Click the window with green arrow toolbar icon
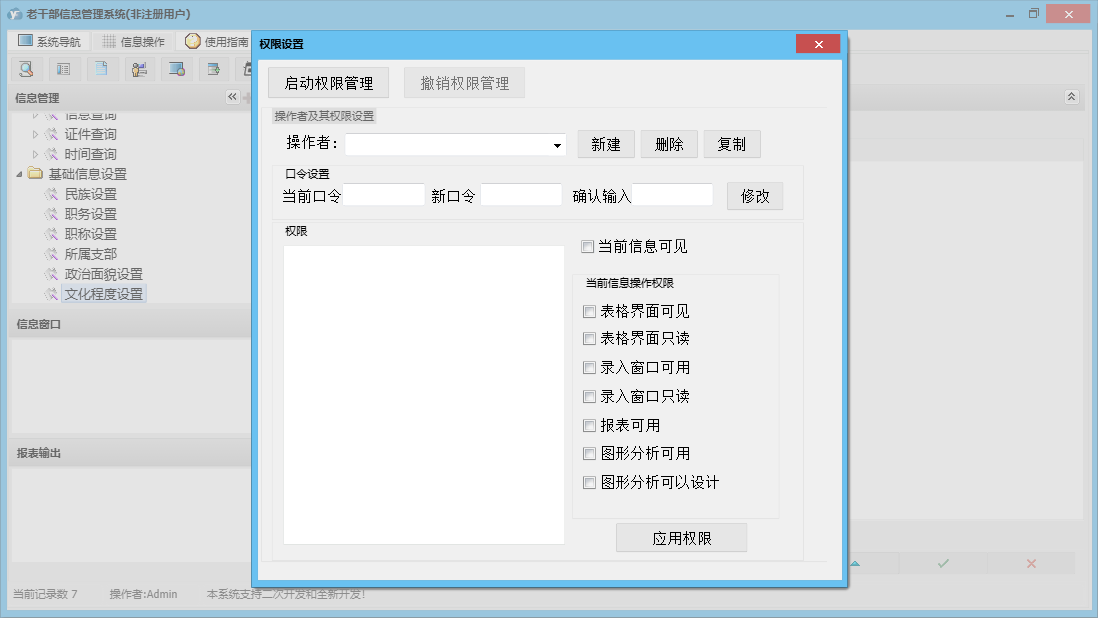Screen dimensions: 1098x618 pyautogui.click(x=214, y=69)
